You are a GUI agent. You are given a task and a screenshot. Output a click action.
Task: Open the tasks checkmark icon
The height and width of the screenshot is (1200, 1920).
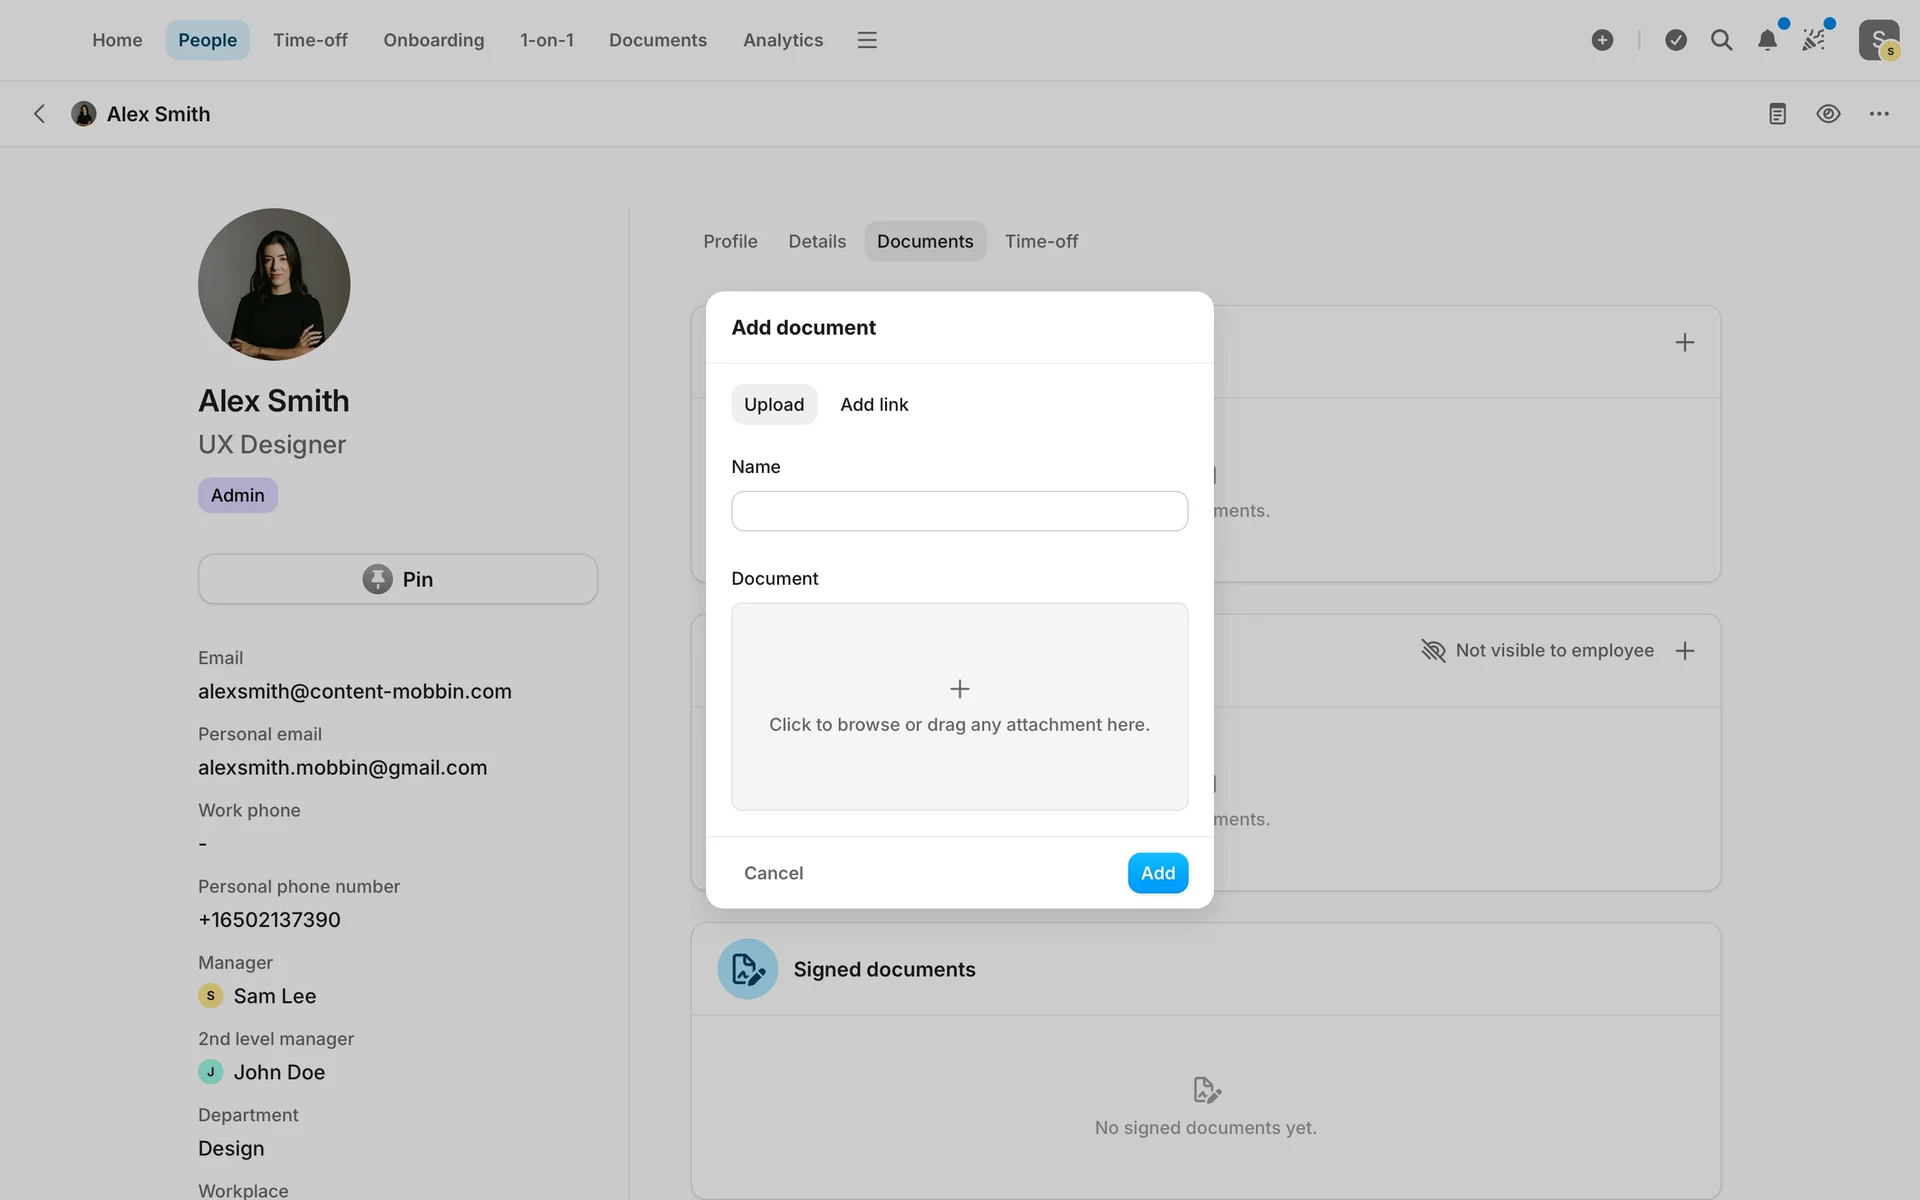point(1676,40)
